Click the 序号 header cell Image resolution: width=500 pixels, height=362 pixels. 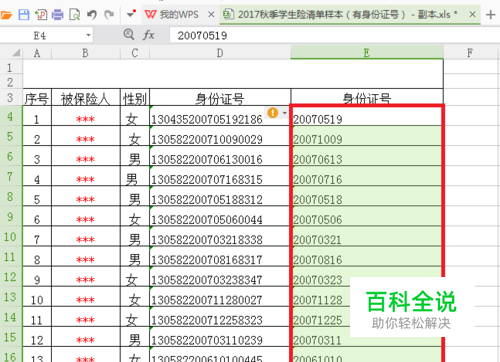(x=37, y=98)
